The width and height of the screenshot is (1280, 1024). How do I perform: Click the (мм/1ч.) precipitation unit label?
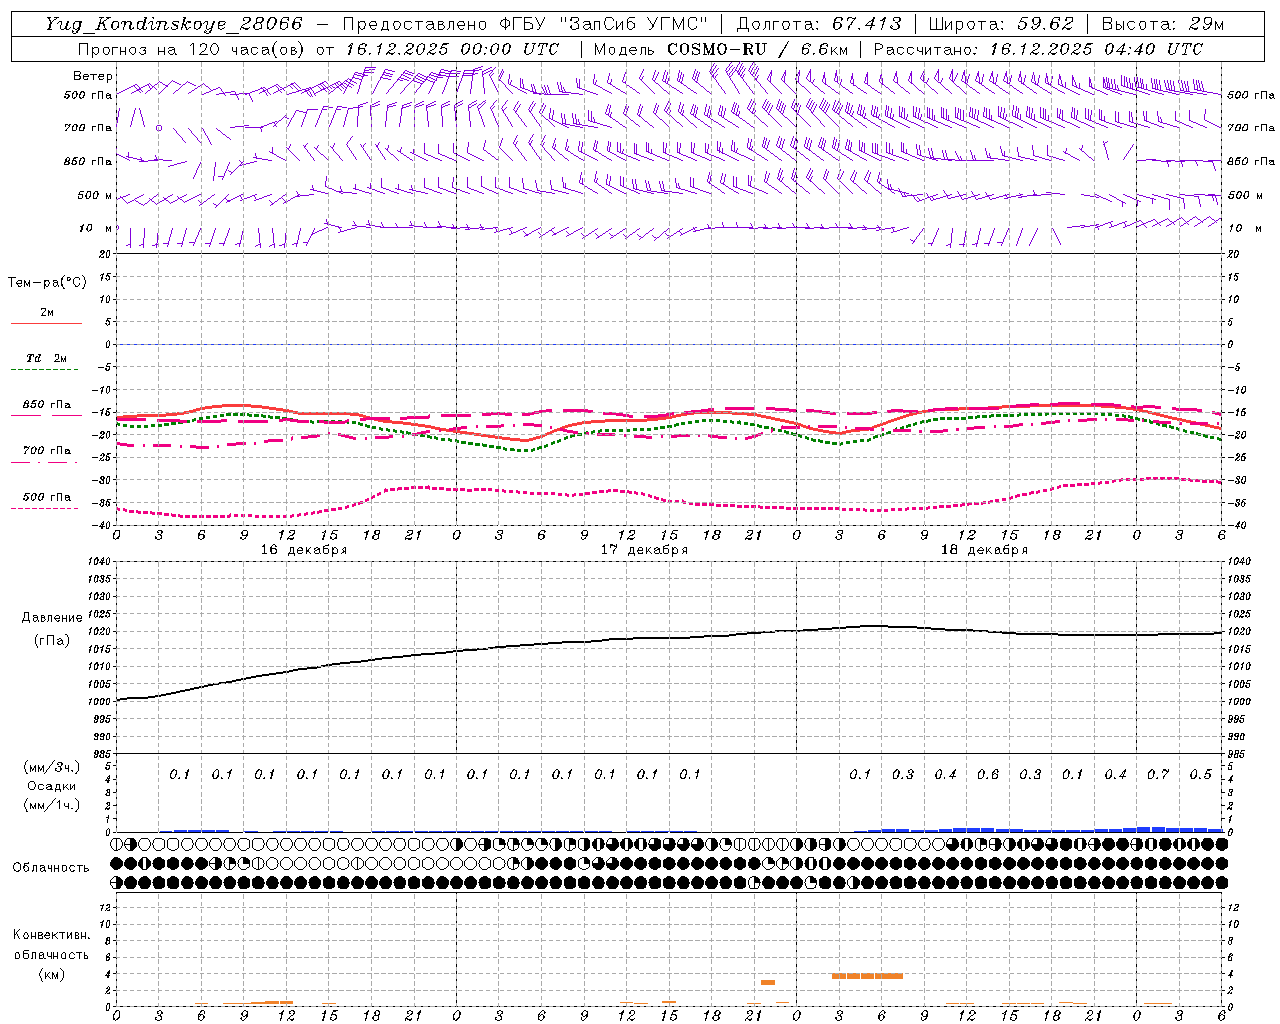(52, 805)
